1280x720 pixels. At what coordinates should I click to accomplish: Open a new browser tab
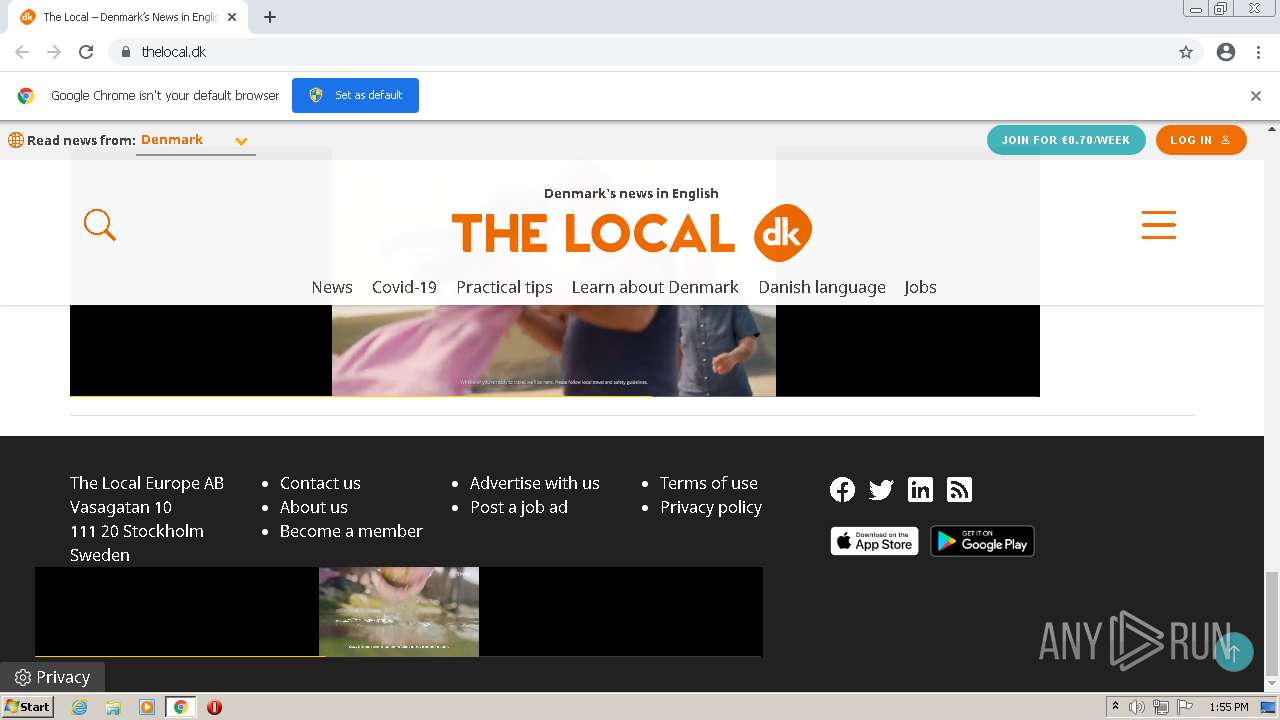point(270,17)
